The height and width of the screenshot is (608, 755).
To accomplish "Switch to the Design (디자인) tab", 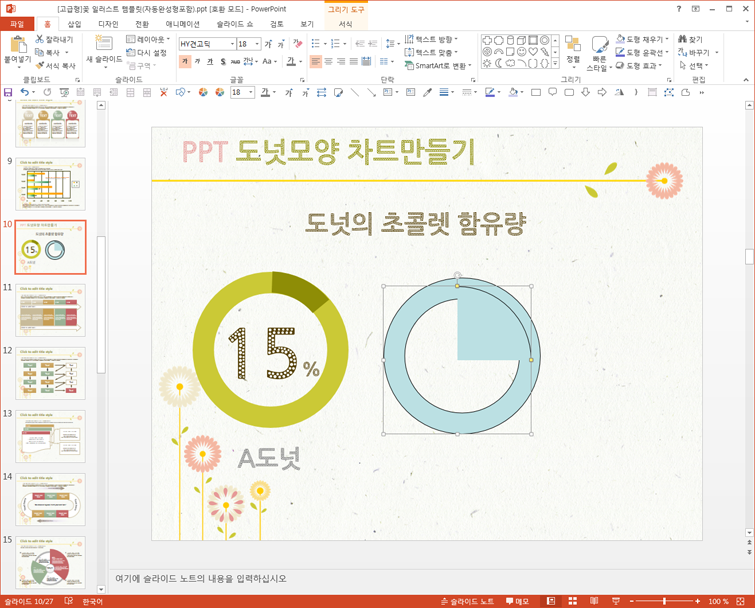I will coord(108,24).
